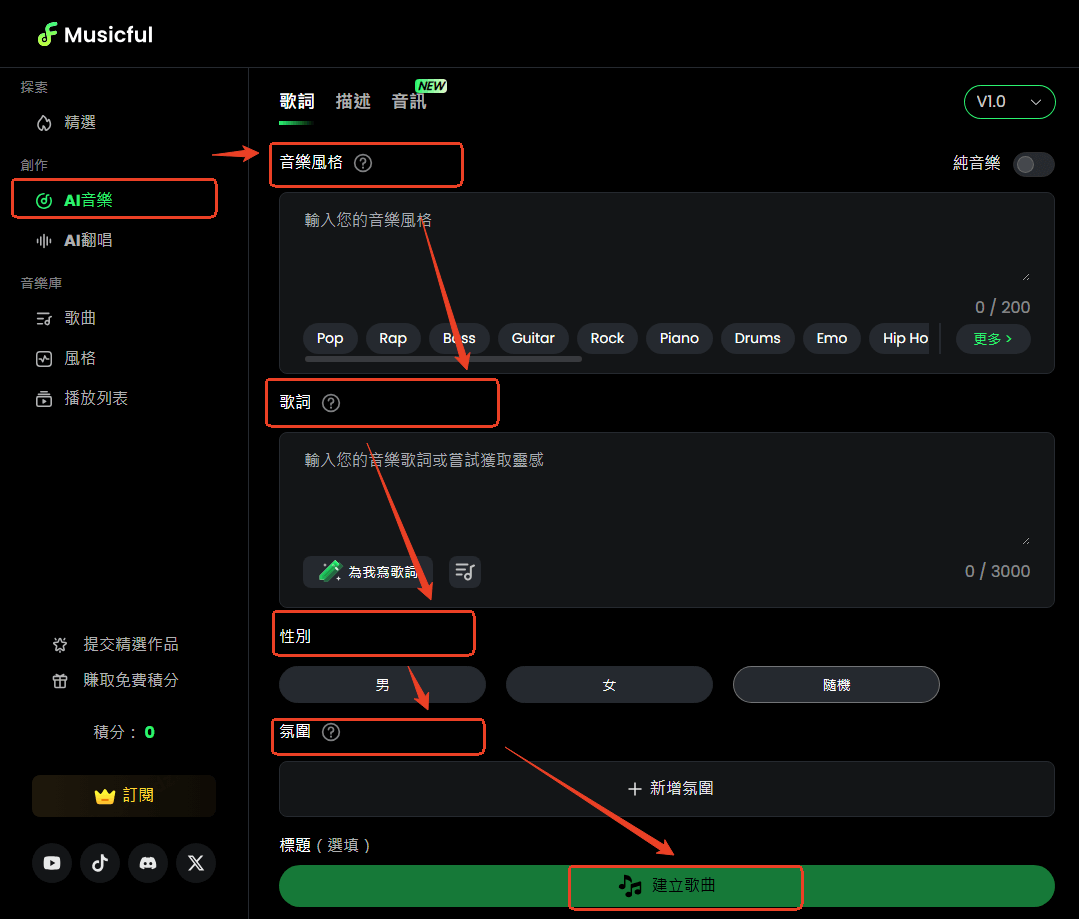Click the help icon beside 歌詞
The height and width of the screenshot is (919, 1079).
[x=331, y=403]
